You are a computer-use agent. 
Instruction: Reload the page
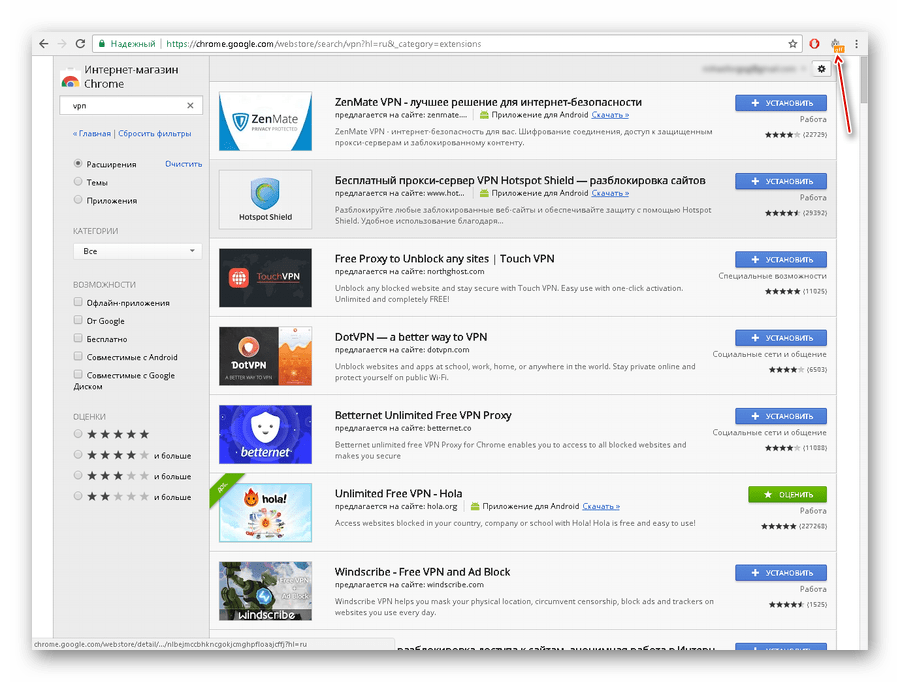tap(80, 44)
